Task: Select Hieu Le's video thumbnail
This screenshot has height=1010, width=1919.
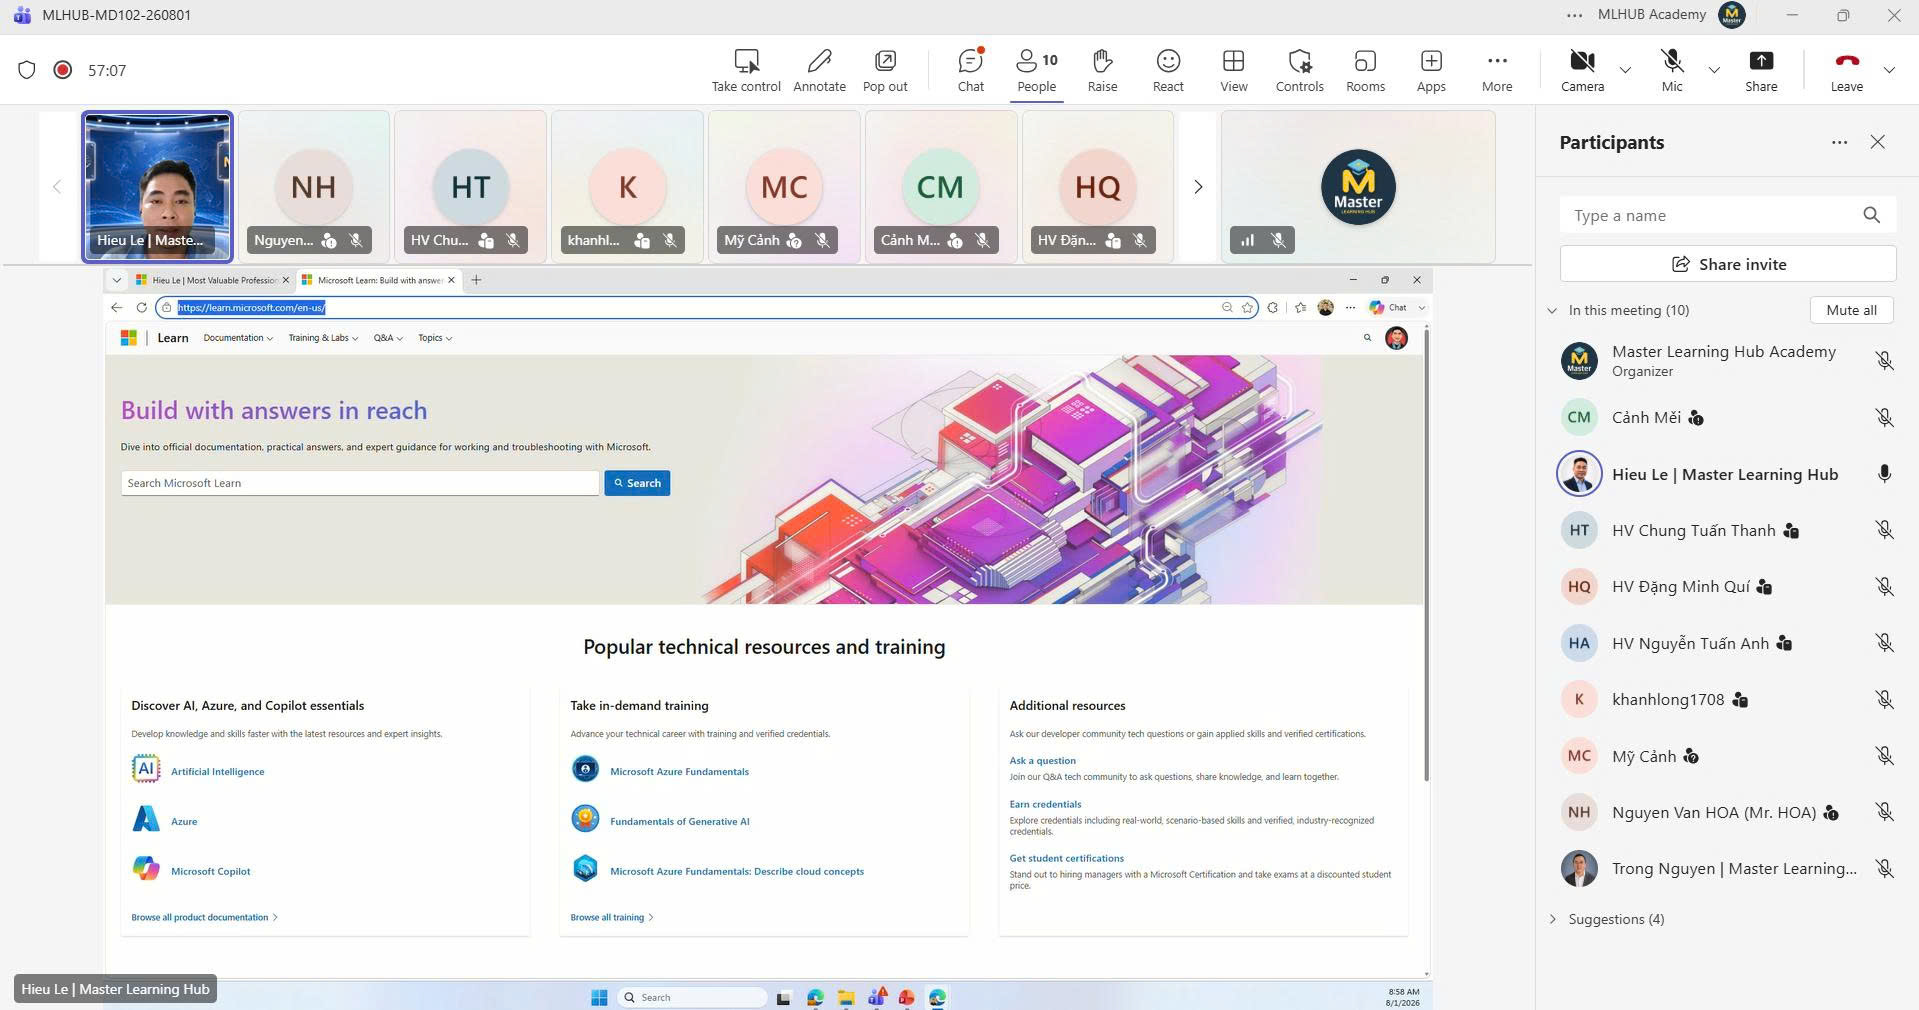Action: pyautogui.click(x=157, y=187)
